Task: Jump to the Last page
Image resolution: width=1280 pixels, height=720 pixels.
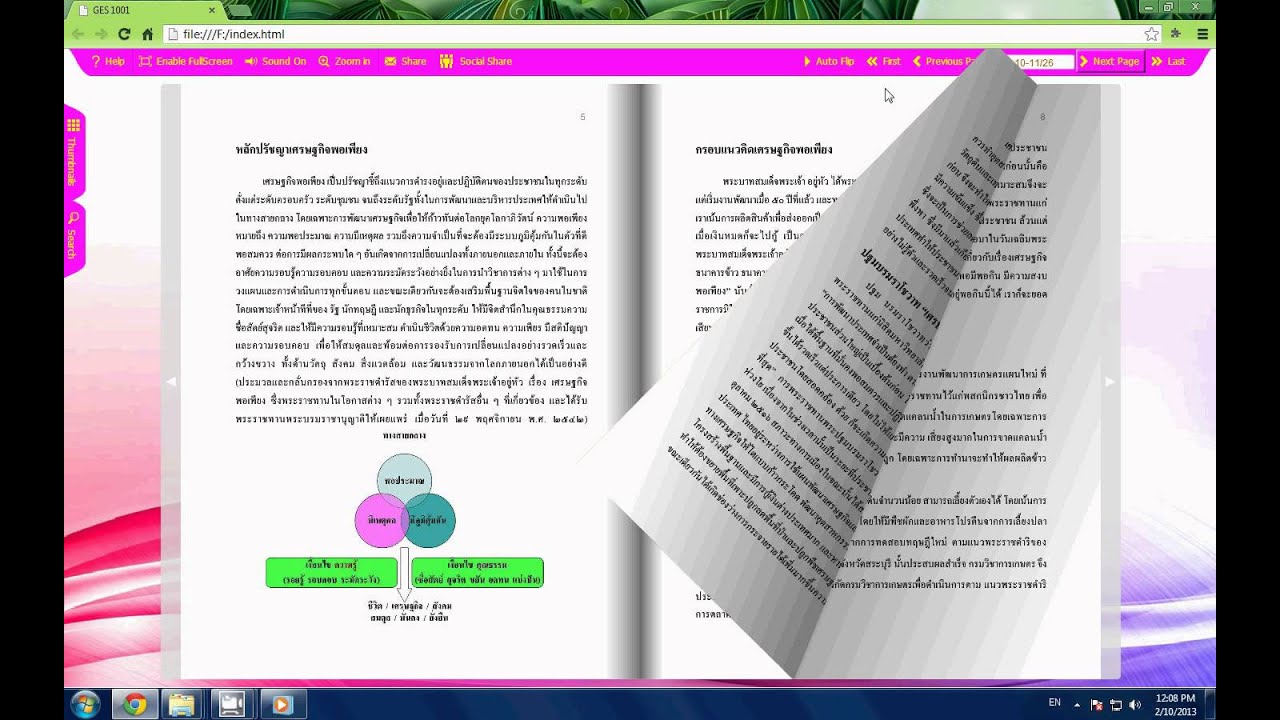Action: [x=1168, y=61]
